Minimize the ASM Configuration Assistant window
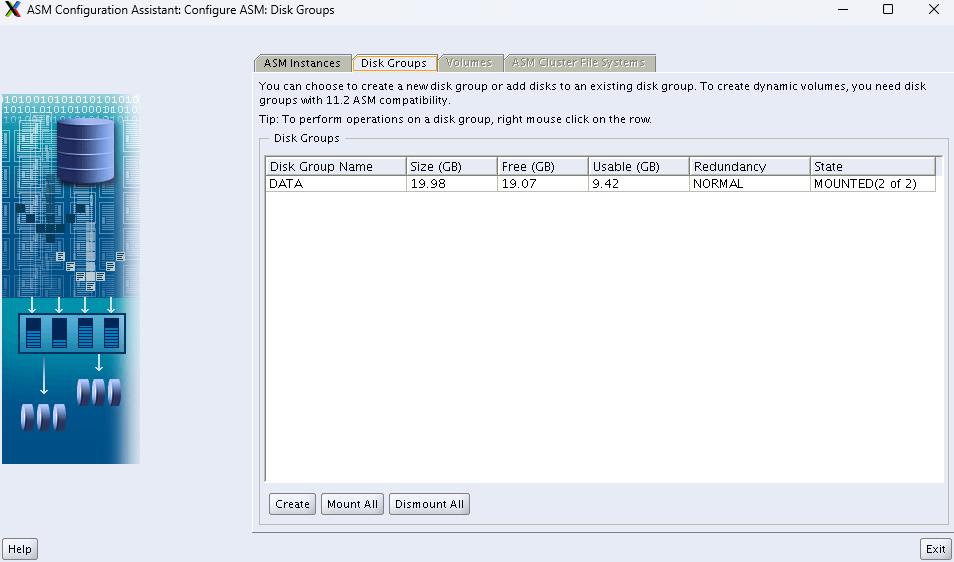The image size is (954, 562). click(x=843, y=10)
